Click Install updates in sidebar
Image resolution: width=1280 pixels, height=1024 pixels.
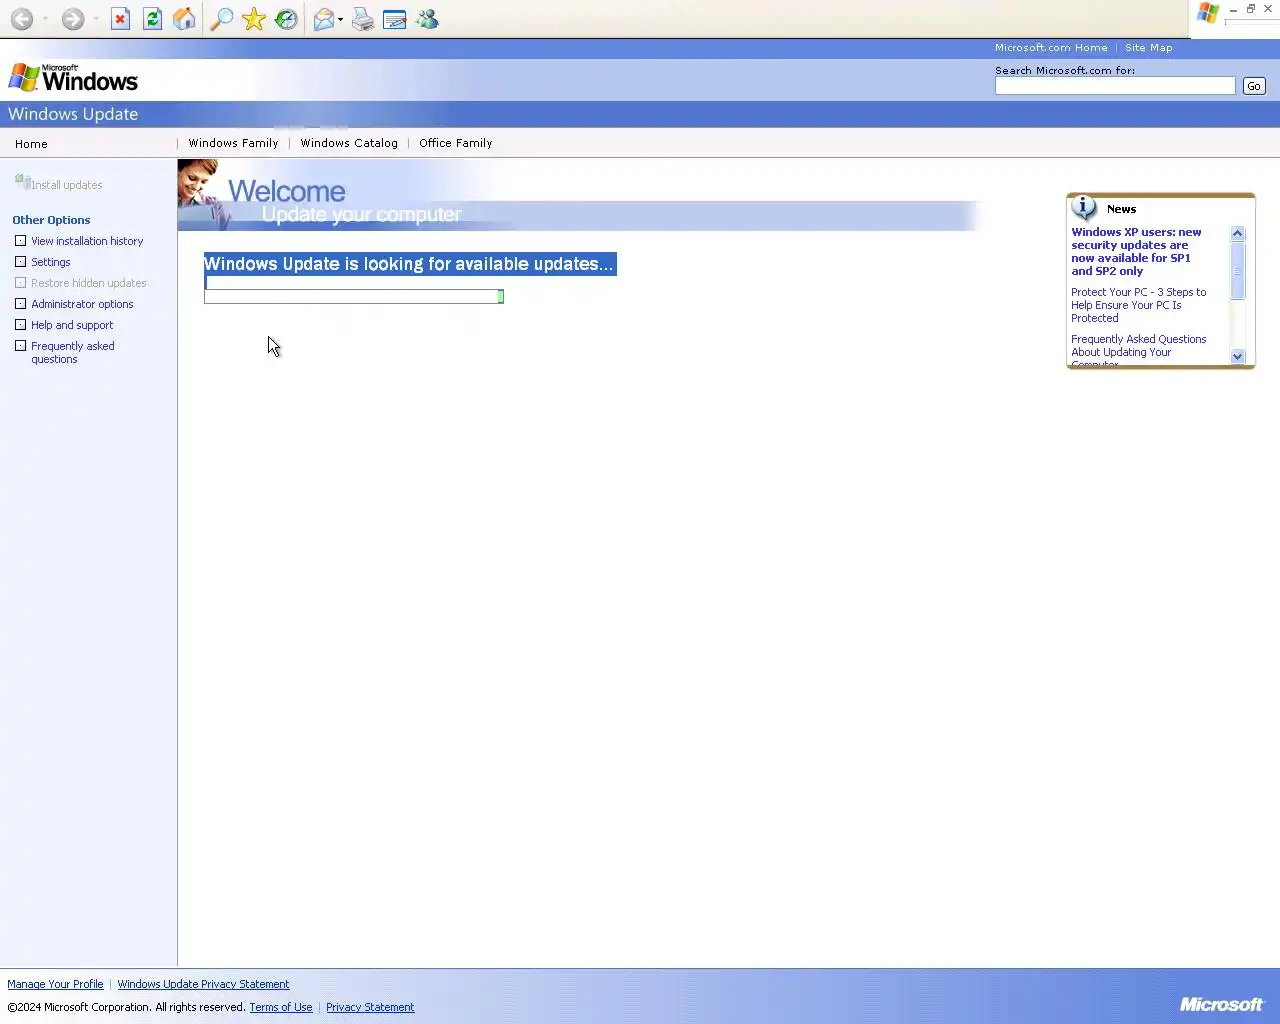click(x=66, y=185)
